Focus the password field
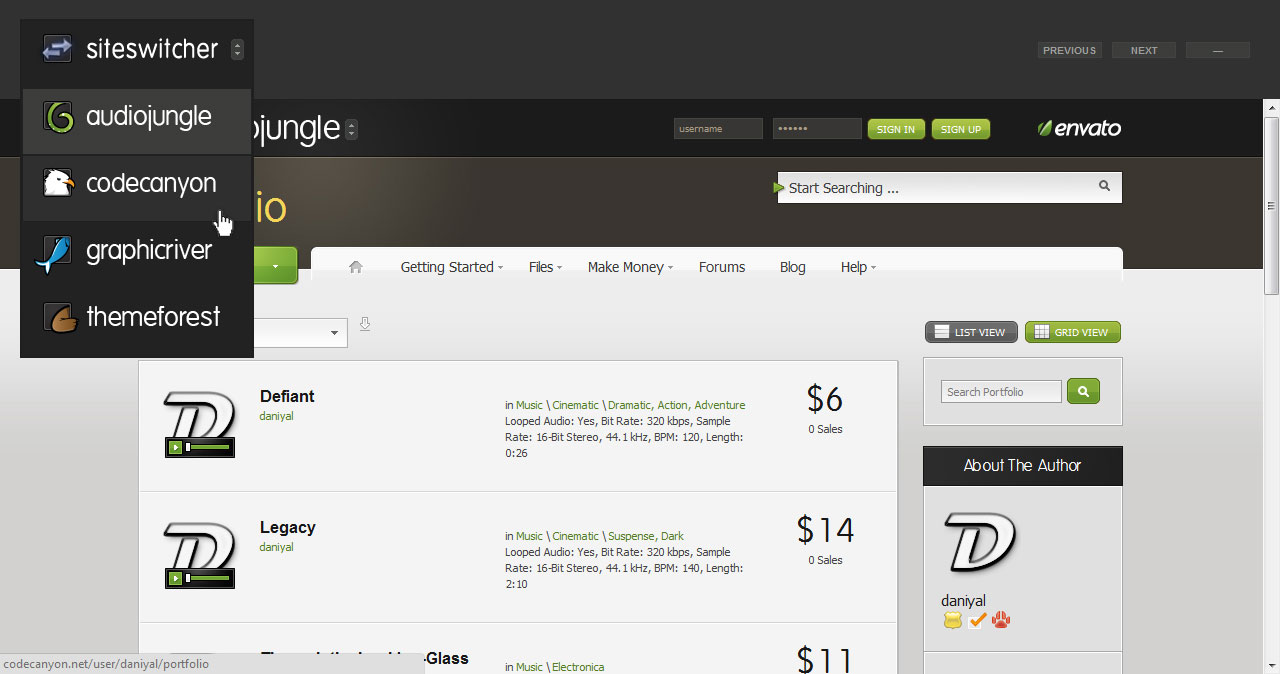Viewport: 1280px width, 674px height. pos(817,129)
